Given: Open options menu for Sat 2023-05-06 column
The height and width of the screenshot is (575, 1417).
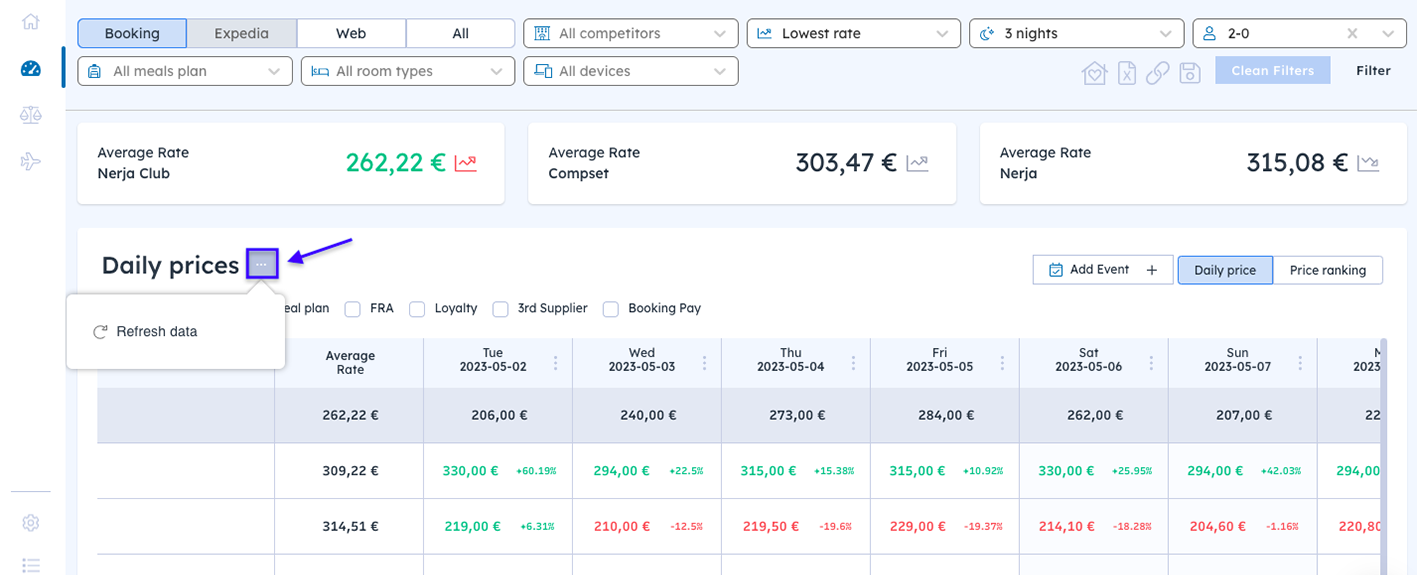Looking at the screenshot, I should pos(1152,363).
